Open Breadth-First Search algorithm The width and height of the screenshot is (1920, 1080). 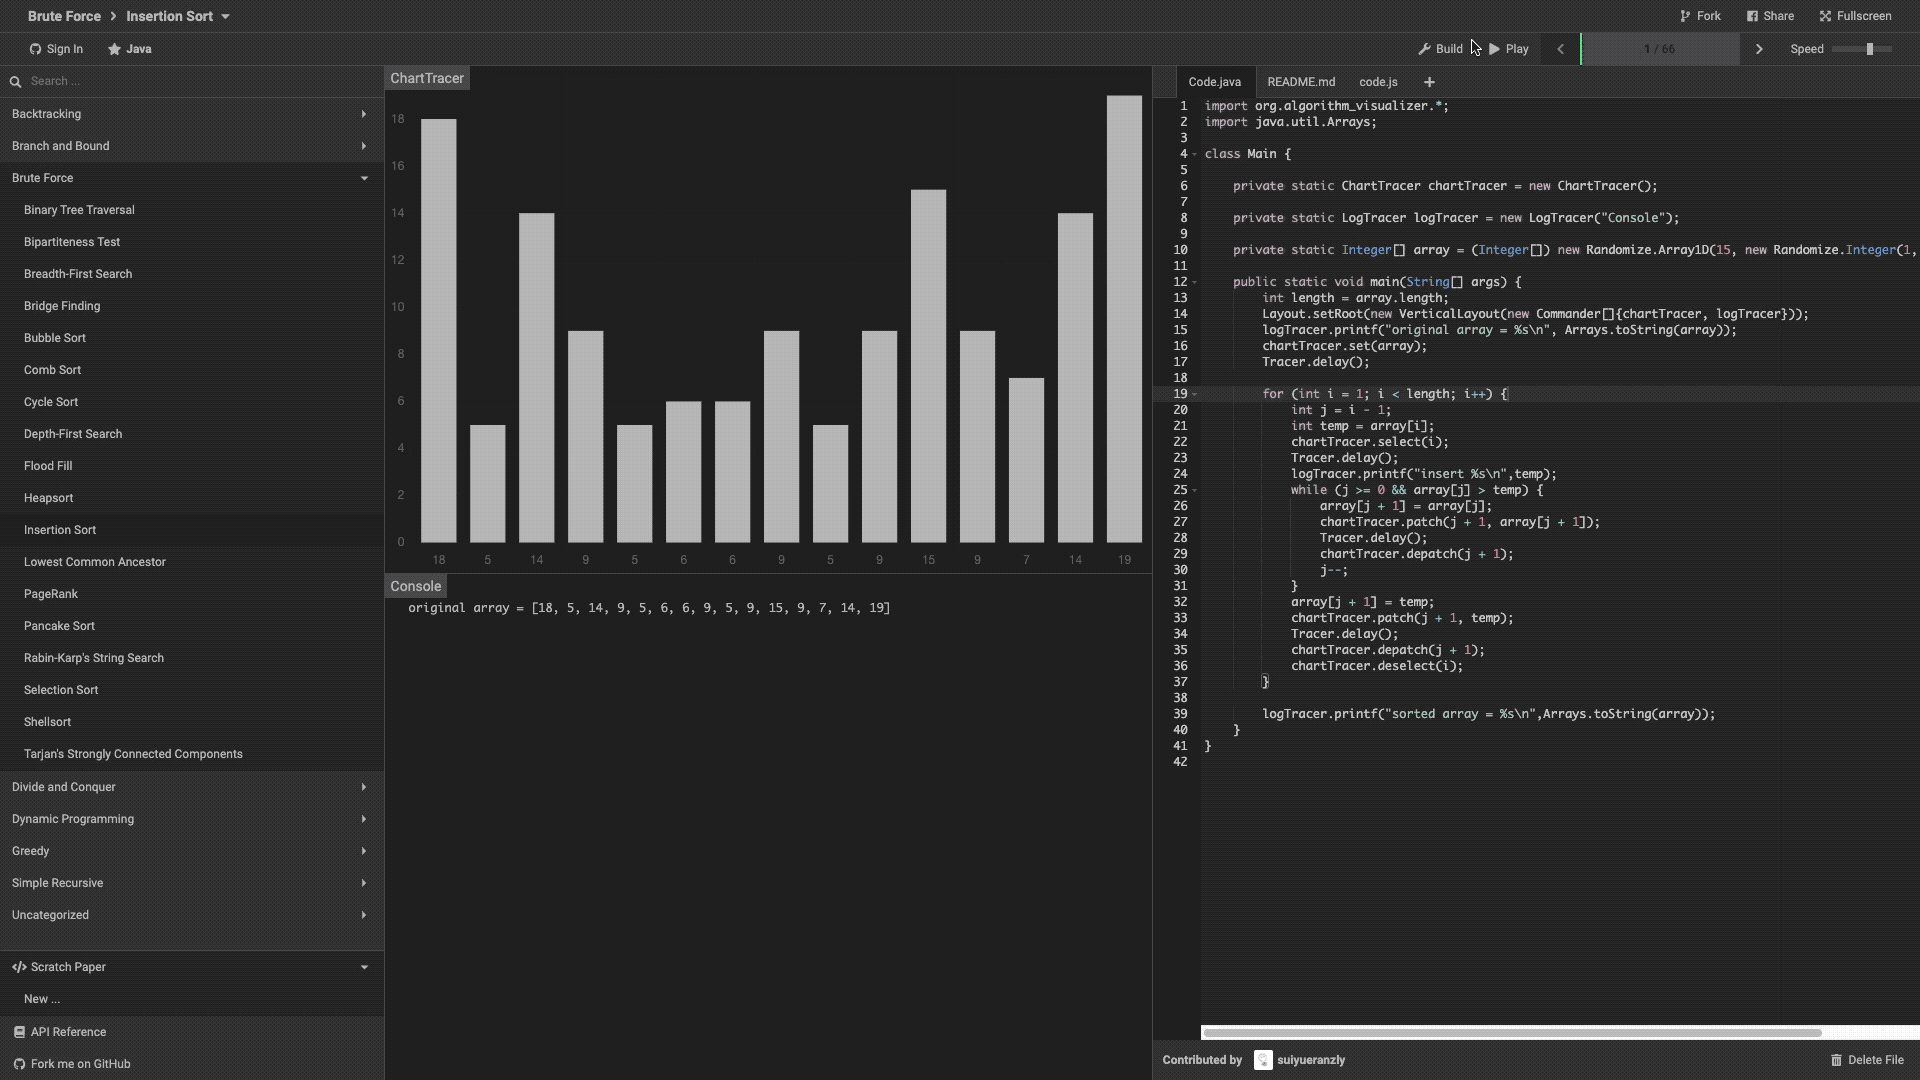pos(192,274)
